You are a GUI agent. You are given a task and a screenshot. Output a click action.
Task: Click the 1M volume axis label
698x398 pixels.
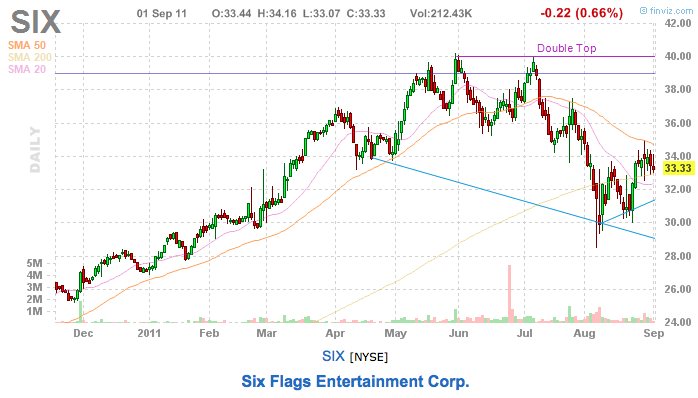point(35,311)
